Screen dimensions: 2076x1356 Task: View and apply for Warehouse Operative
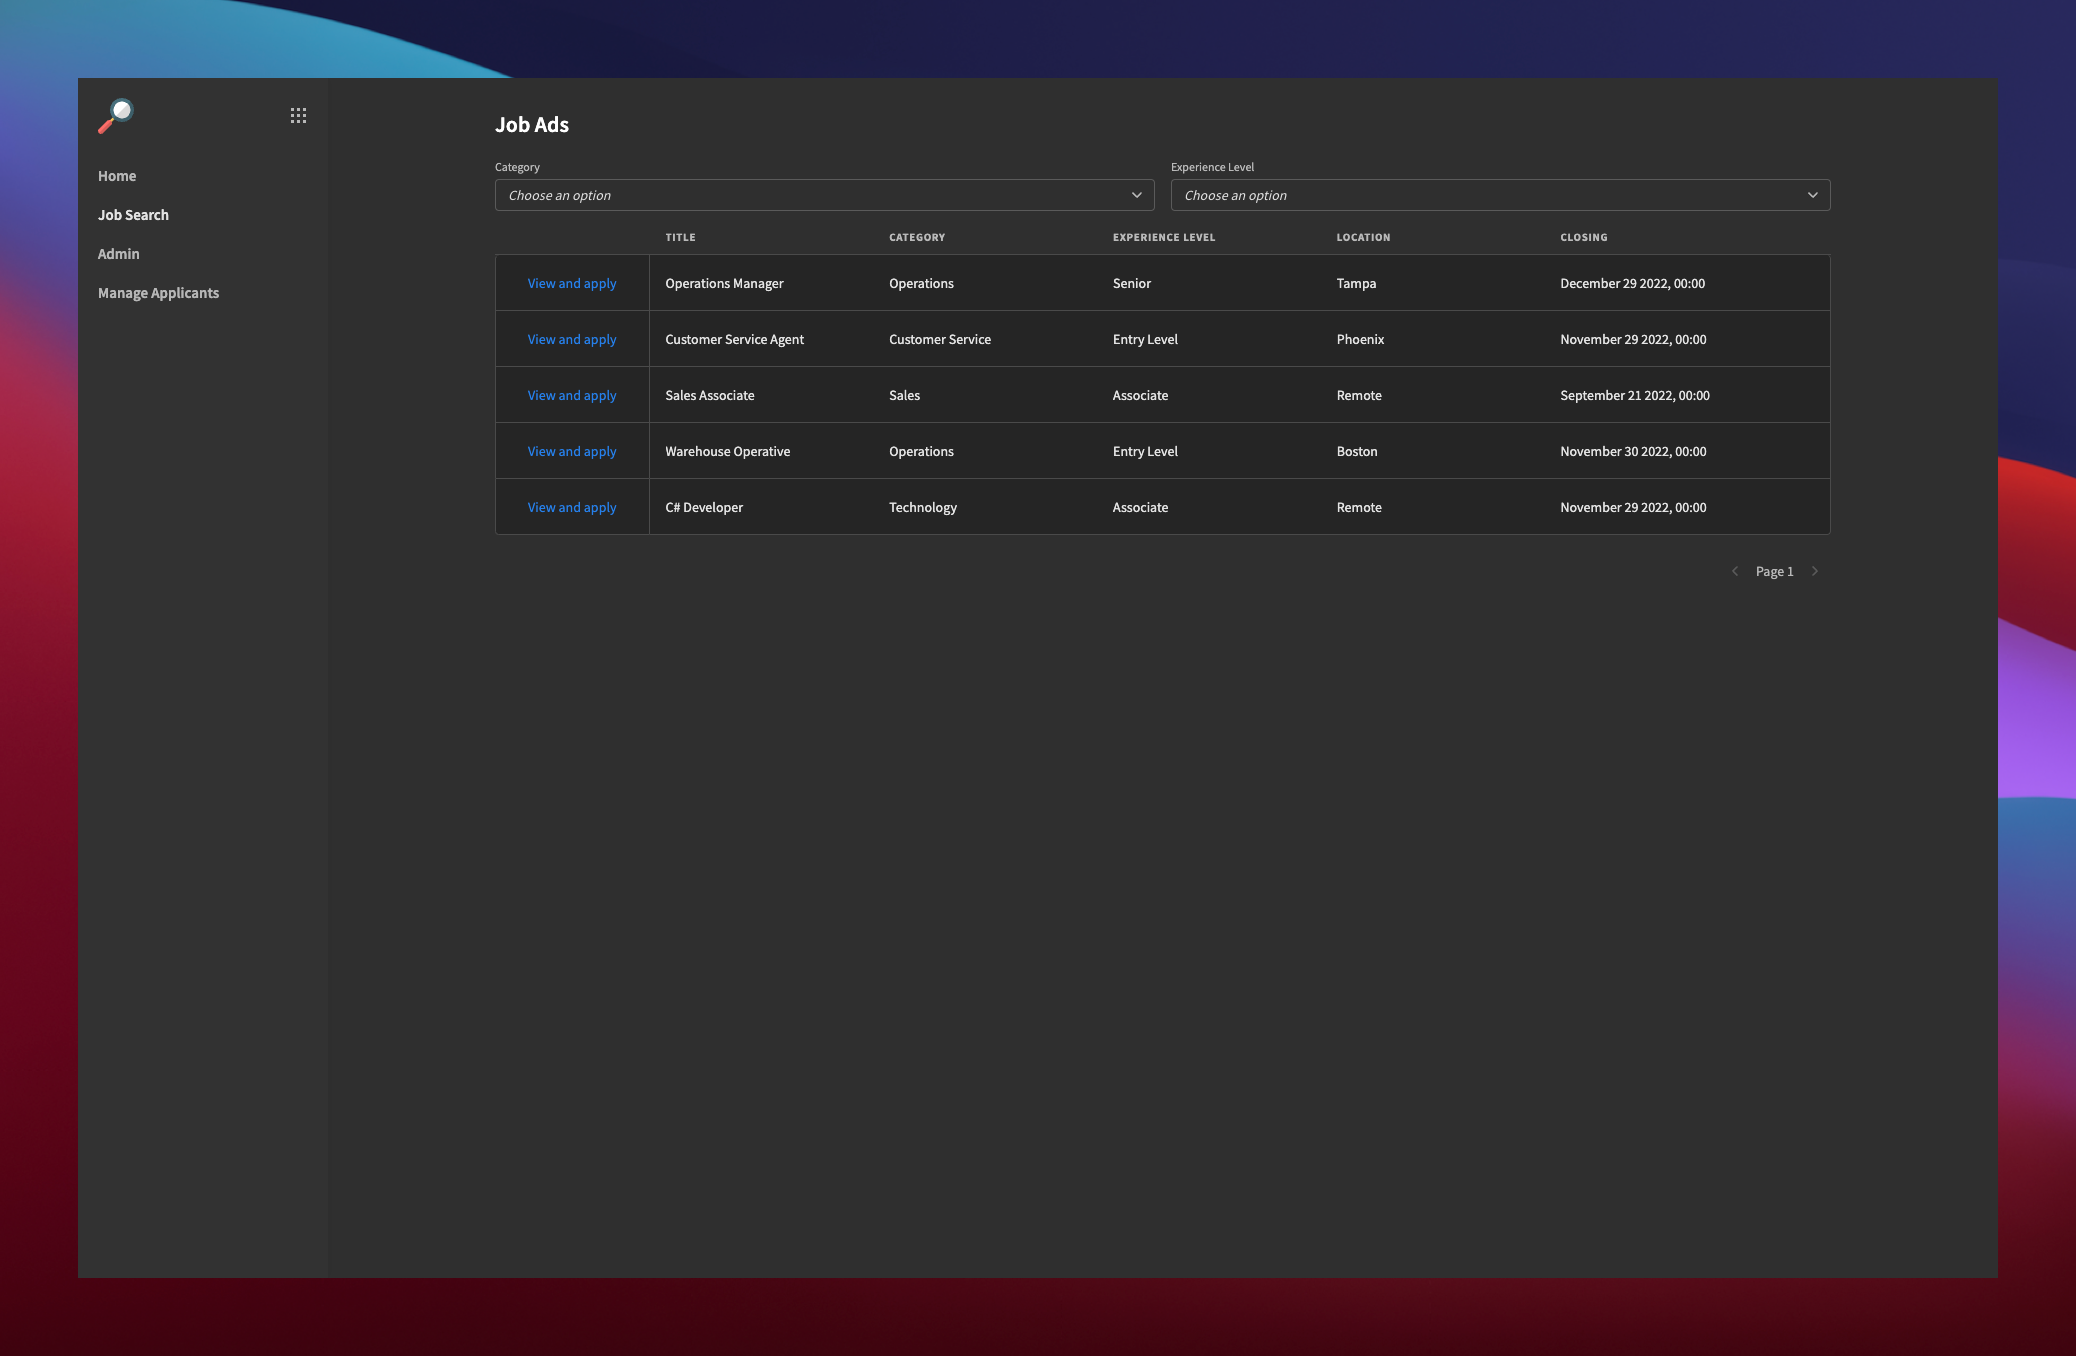572,451
